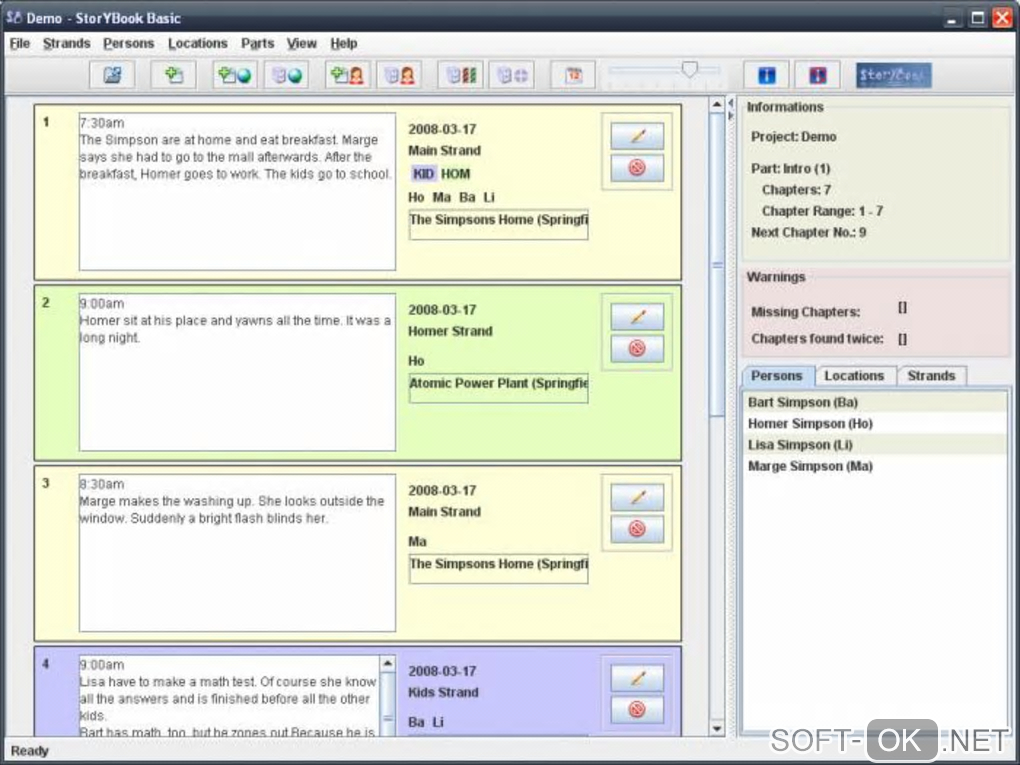Click scroll down arrow of chapter list
This screenshot has height=765, width=1020.
[717, 729]
